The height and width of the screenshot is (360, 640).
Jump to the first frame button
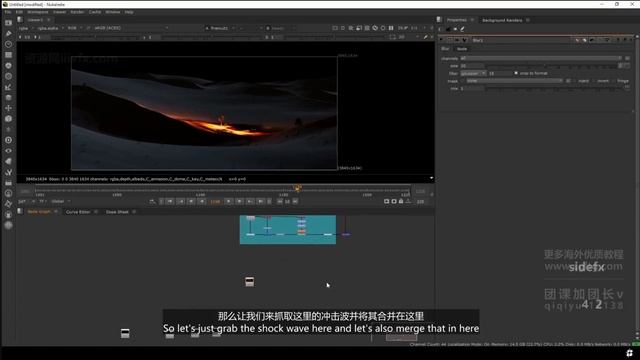point(170,201)
